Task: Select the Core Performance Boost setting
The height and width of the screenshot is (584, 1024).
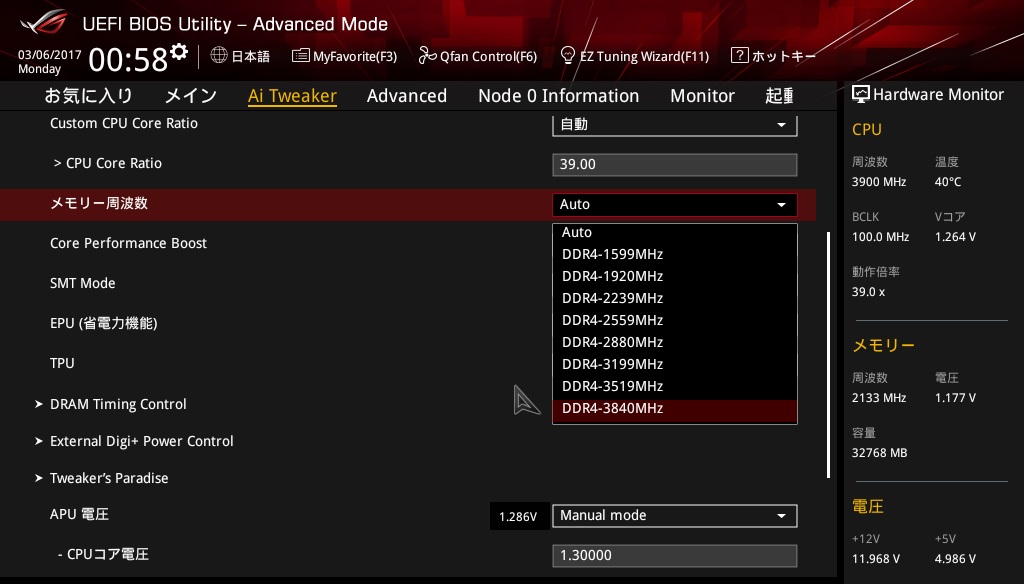Action: pos(129,244)
